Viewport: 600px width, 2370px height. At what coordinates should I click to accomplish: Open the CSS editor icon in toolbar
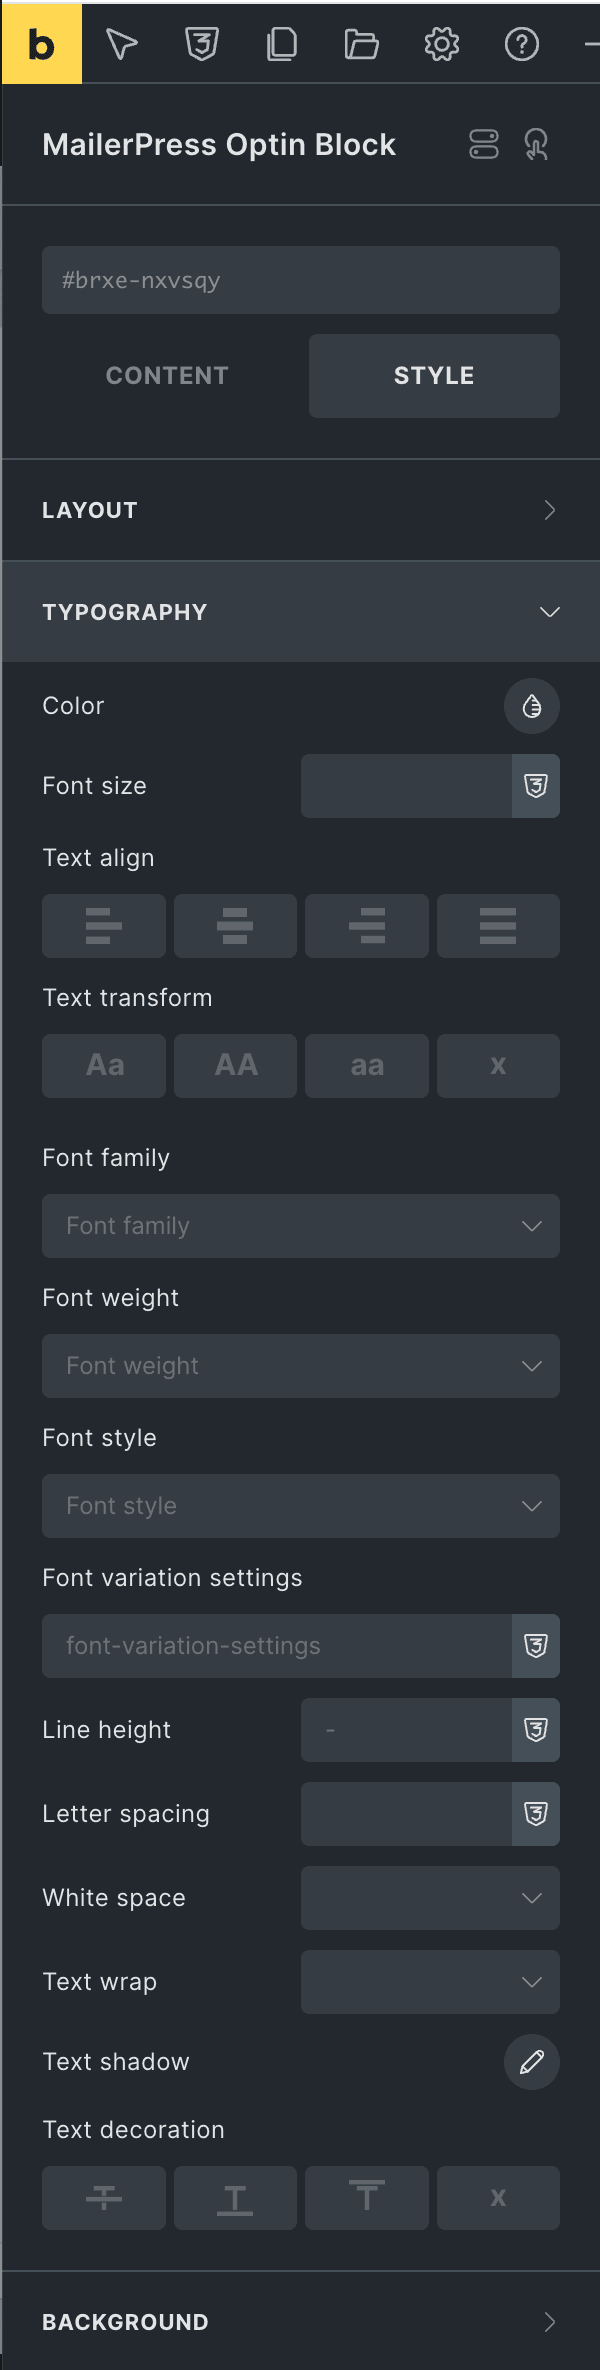coord(202,44)
